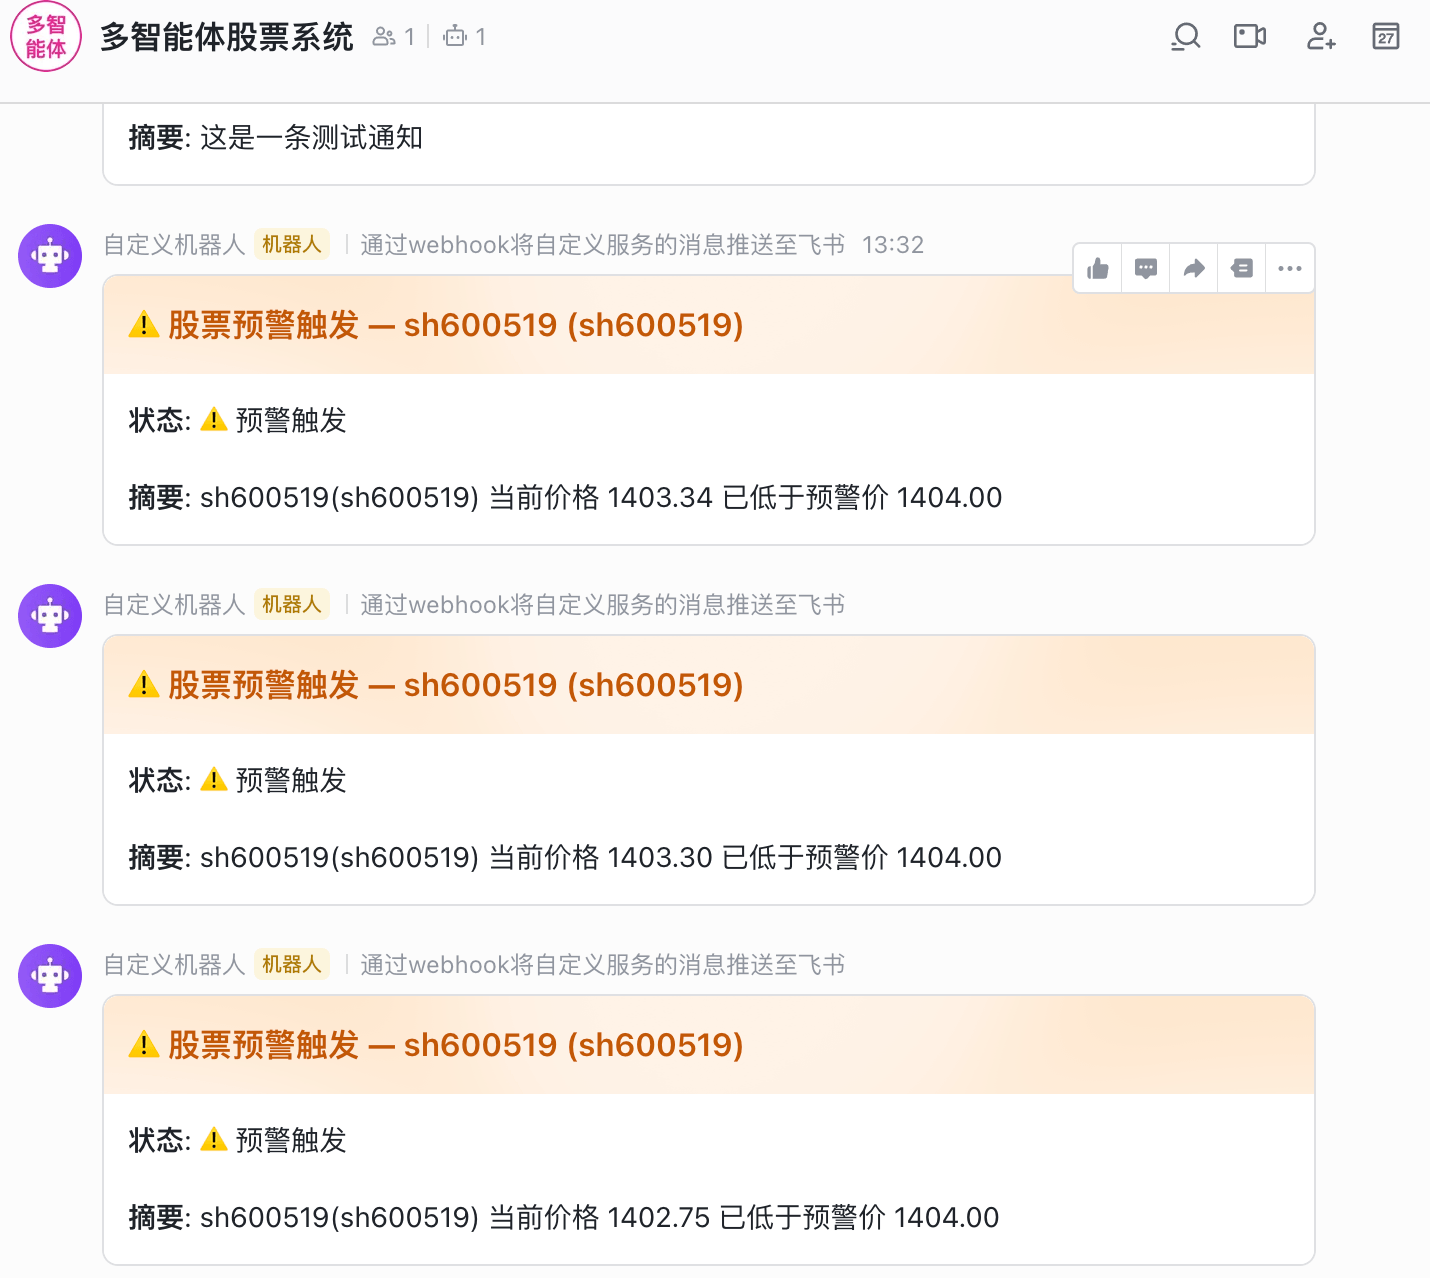Add a member to the group
The image size is (1430, 1278).
(1321, 37)
